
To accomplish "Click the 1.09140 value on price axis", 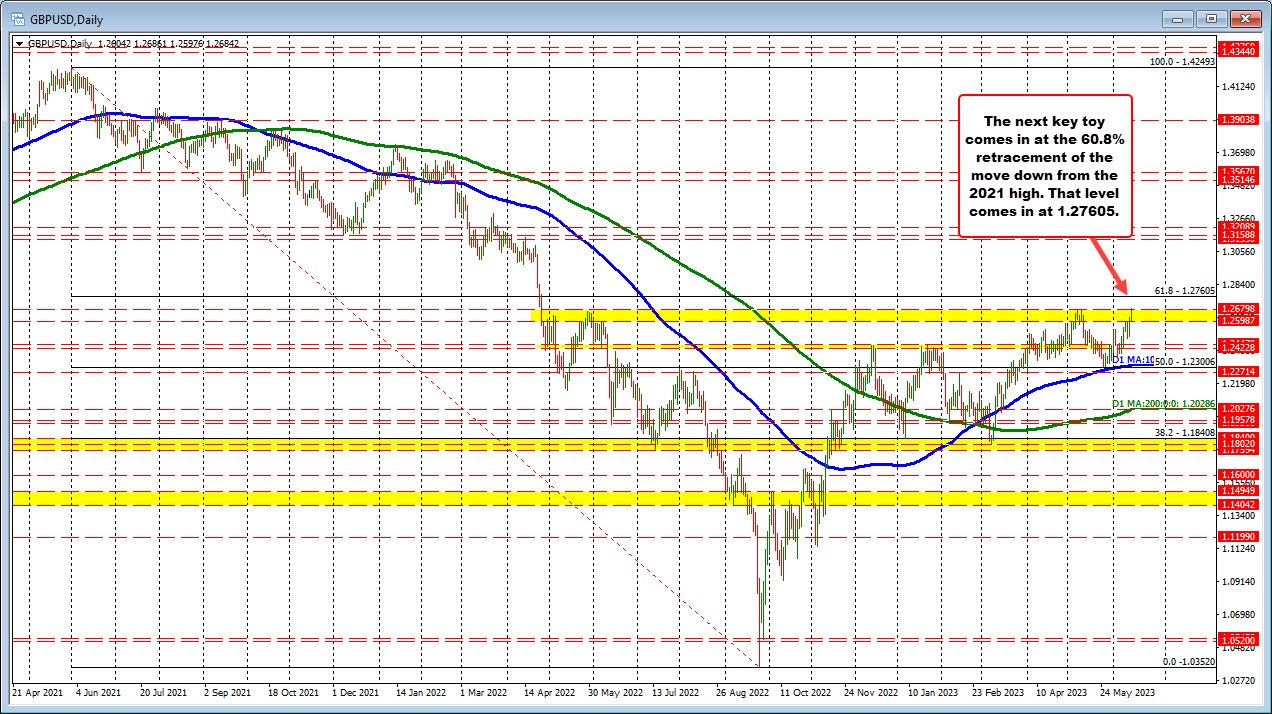I will coord(1237,581).
